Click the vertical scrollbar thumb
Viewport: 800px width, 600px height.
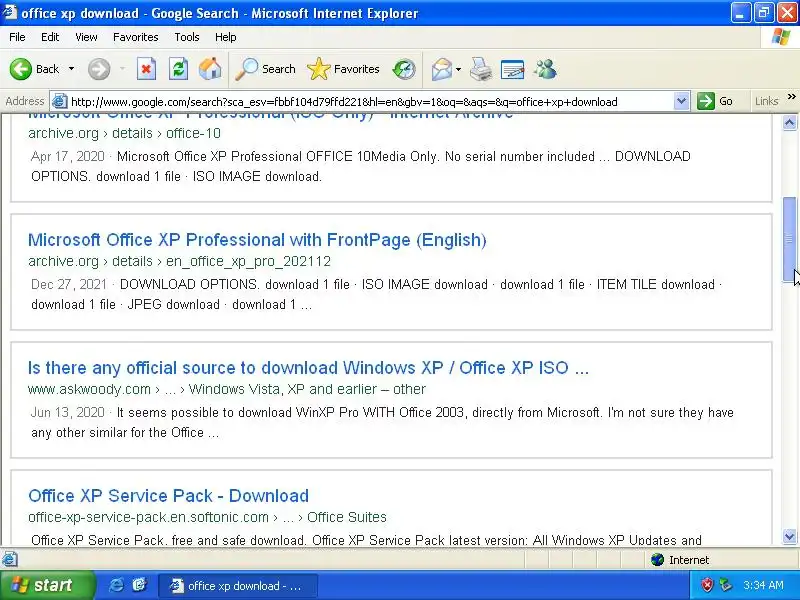pos(789,239)
